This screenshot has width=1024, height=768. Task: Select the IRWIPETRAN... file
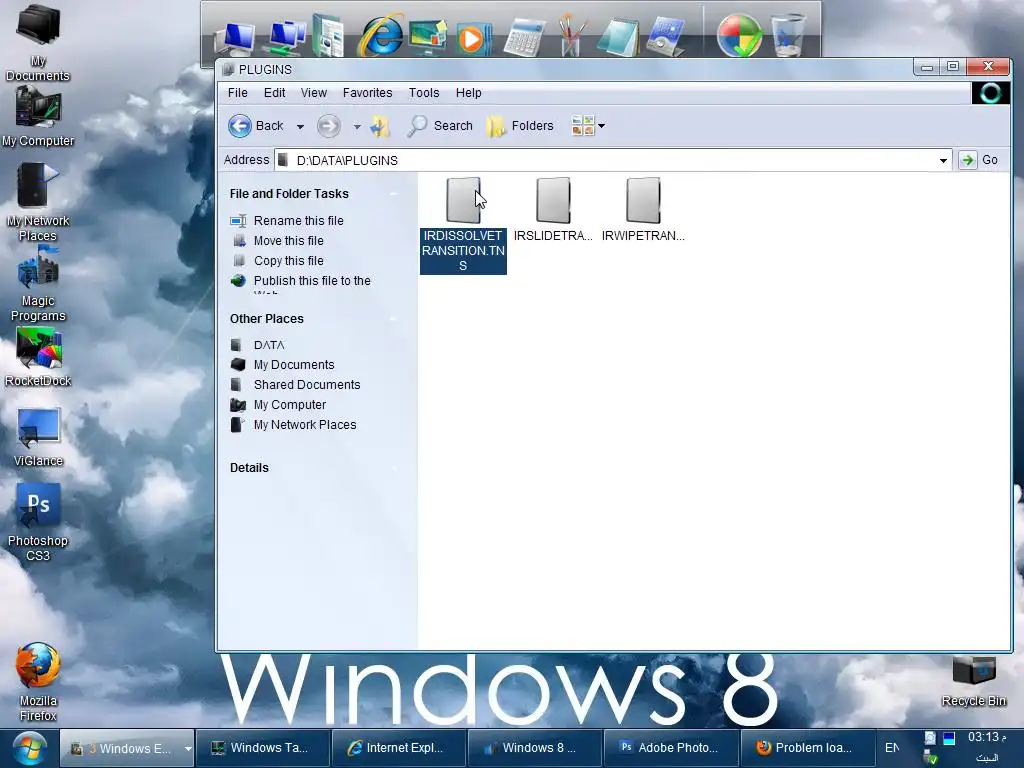point(643,209)
